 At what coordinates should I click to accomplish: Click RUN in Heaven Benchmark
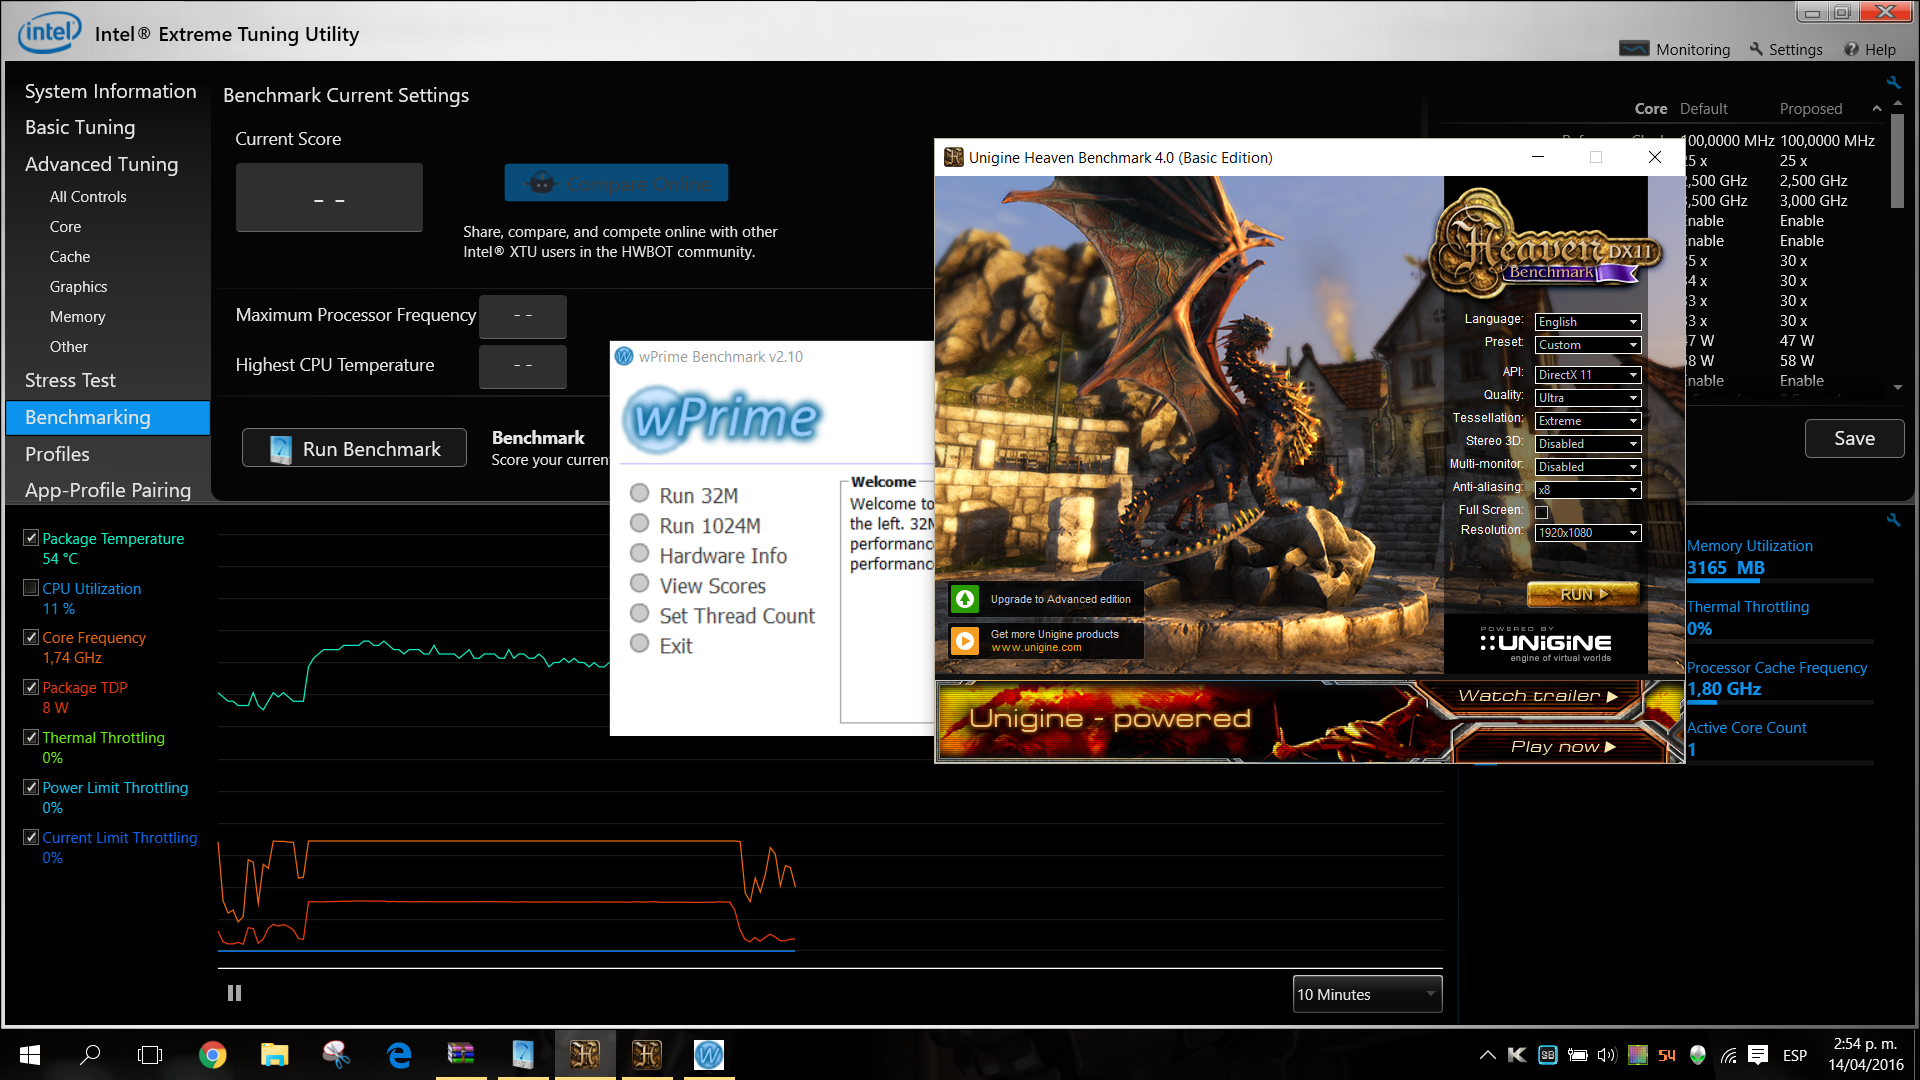pyautogui.click(x=1583, y=594)
